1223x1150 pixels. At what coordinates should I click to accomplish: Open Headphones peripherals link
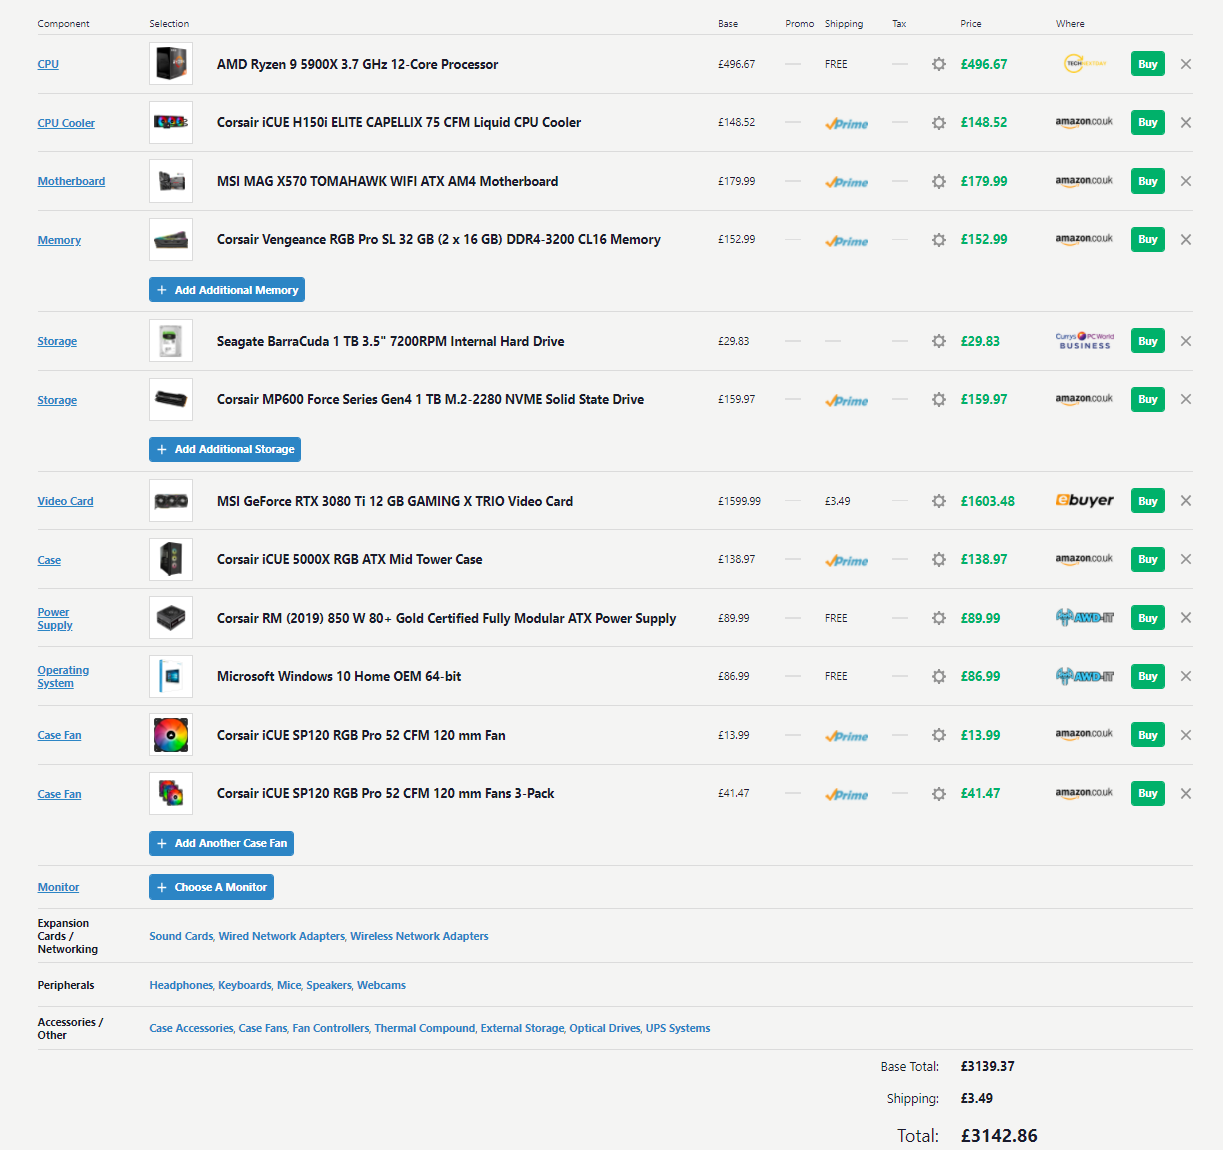[181, 985]
